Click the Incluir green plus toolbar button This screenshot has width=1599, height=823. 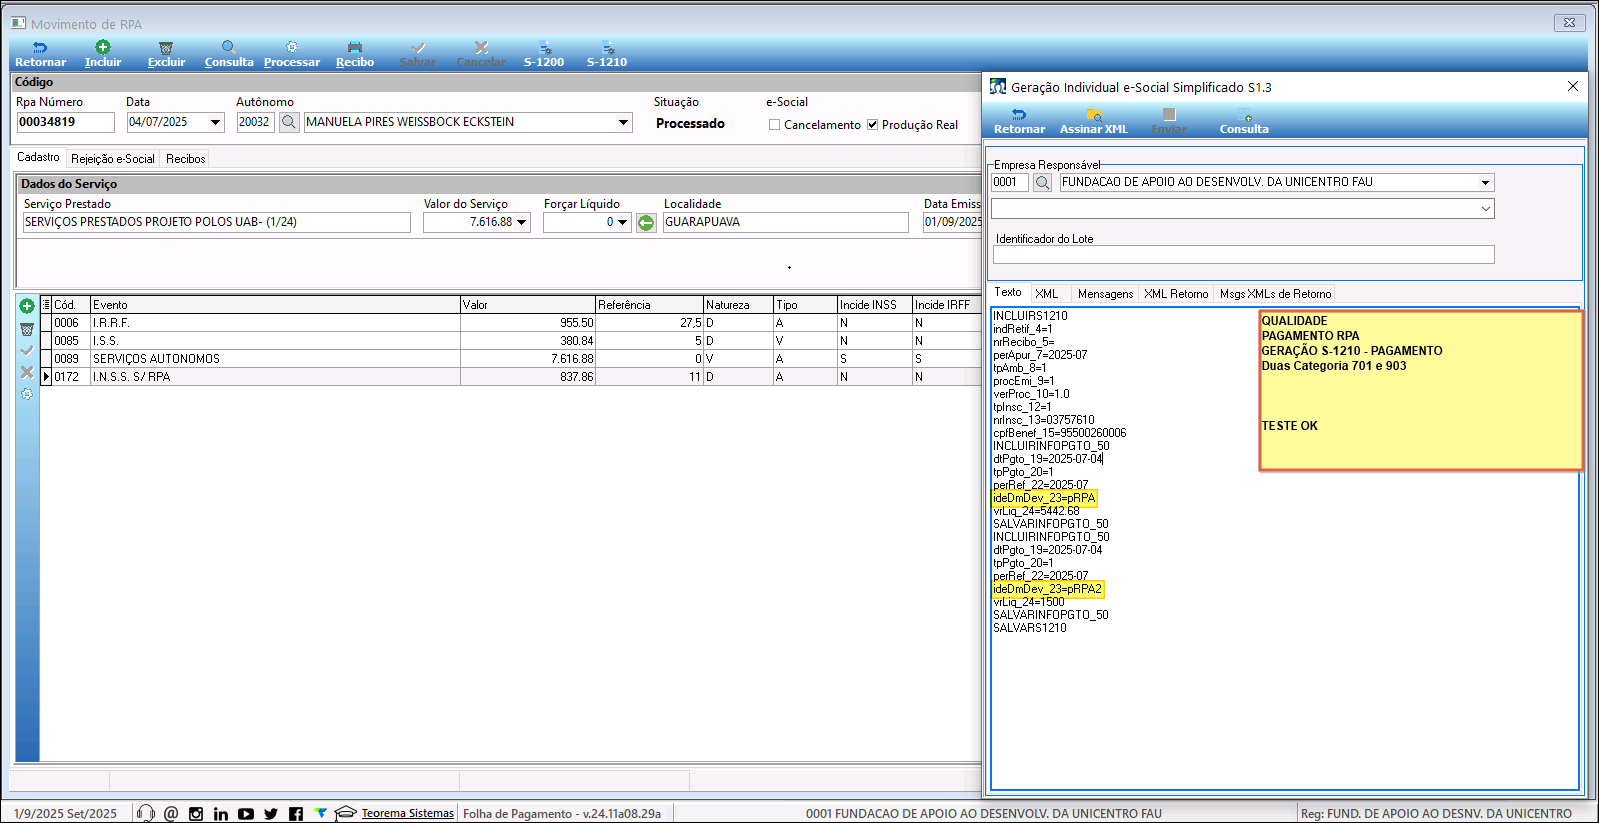click(103, 54)
